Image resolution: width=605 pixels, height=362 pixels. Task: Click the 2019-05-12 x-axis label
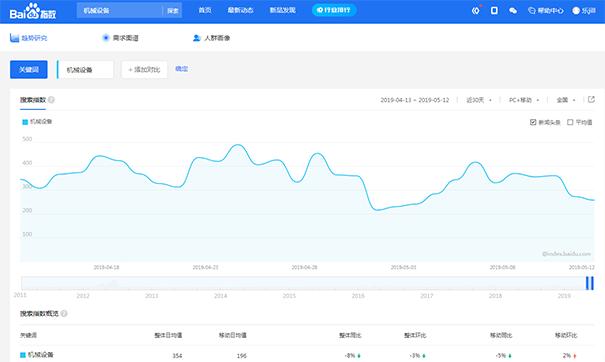tap(582, 267)
